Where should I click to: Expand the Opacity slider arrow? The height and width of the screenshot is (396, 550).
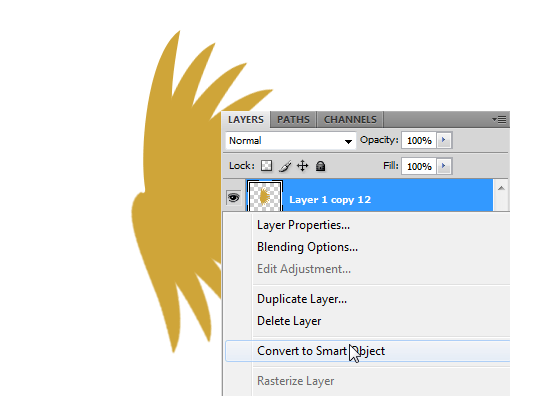[x=444, y=140]
